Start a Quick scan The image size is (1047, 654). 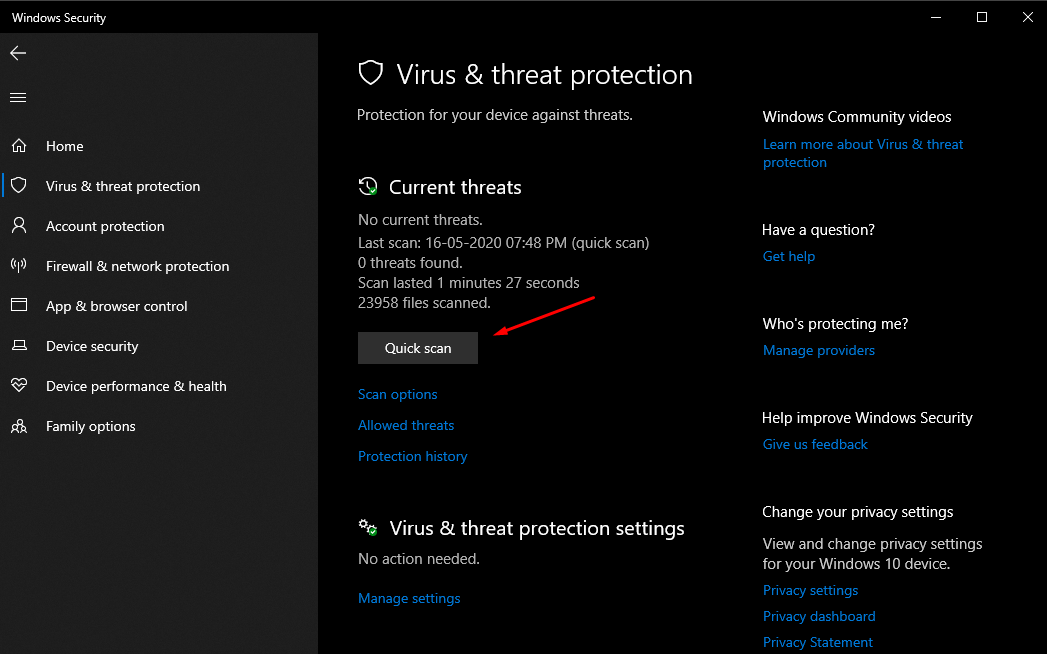418,348
